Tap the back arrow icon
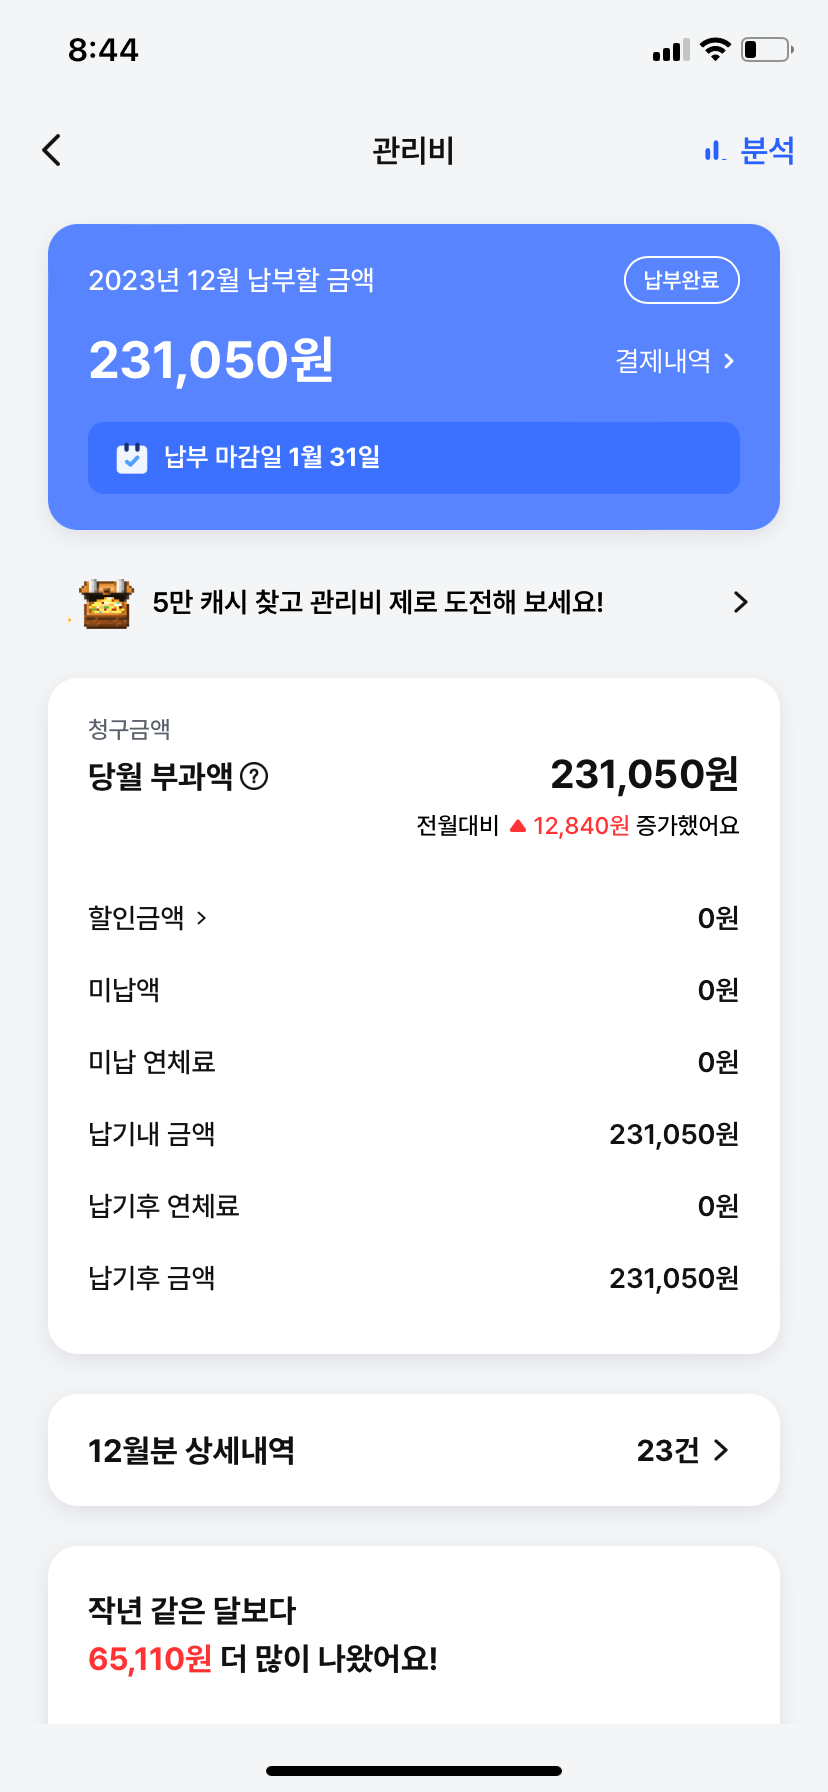The height and width of the screenshot is (1792, 828). coord(52,150)
